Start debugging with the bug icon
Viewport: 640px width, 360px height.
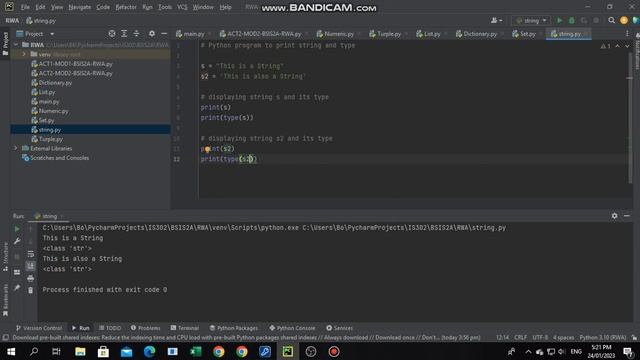point(572,20)
